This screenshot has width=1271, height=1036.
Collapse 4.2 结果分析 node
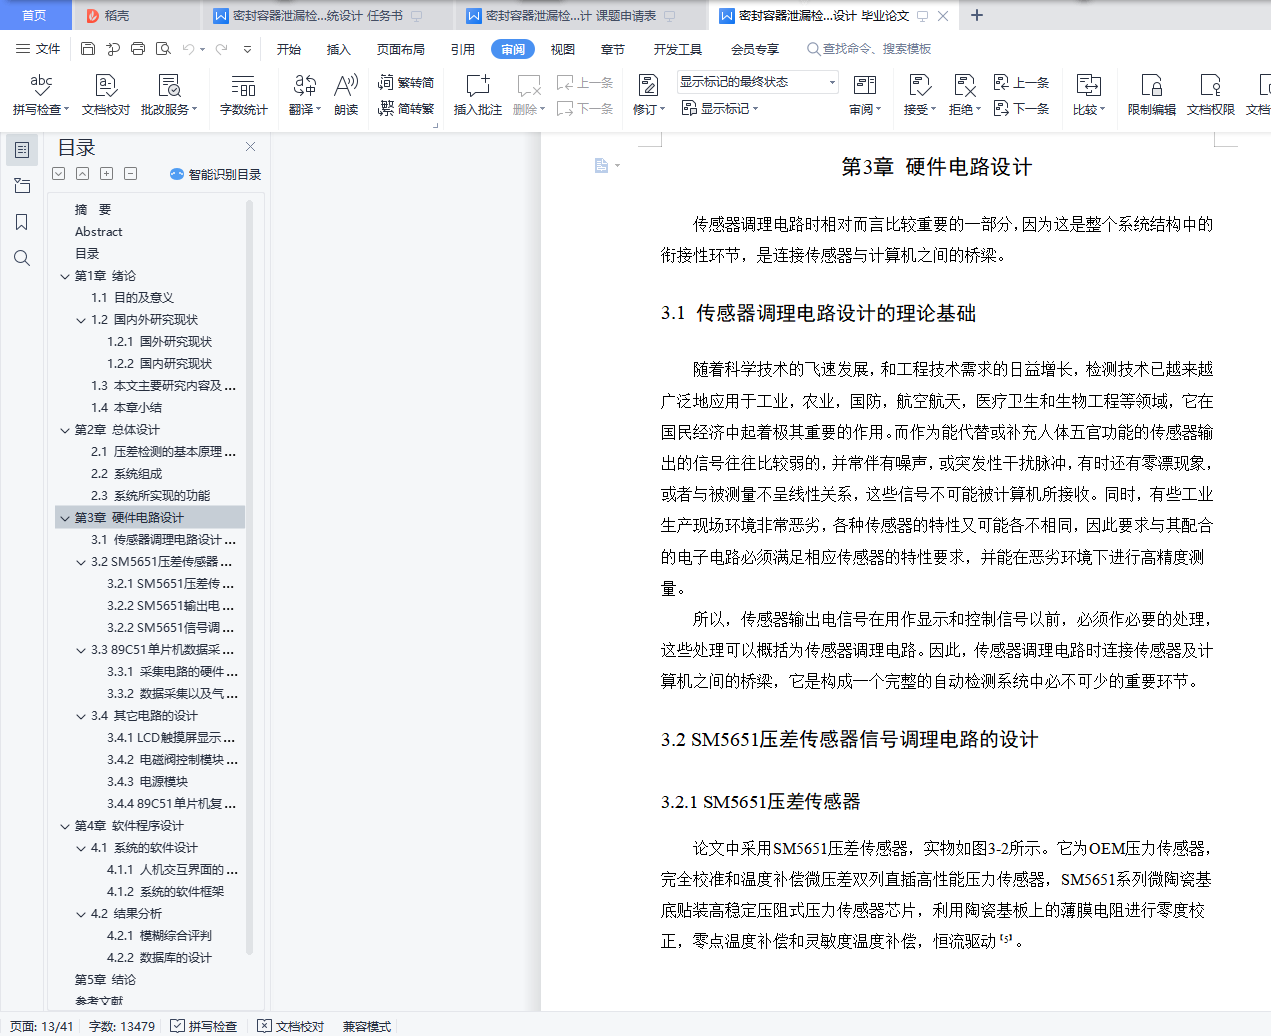tap(82, 914)
